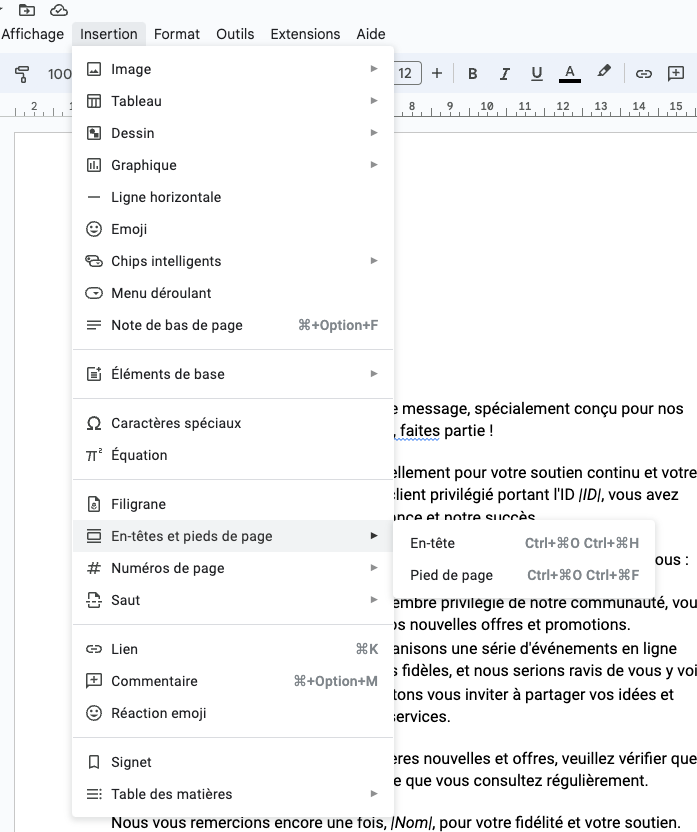The image size is (697, 832).
Task: Click the Filigrane watermark icon
Action: [x=94, y=504]
